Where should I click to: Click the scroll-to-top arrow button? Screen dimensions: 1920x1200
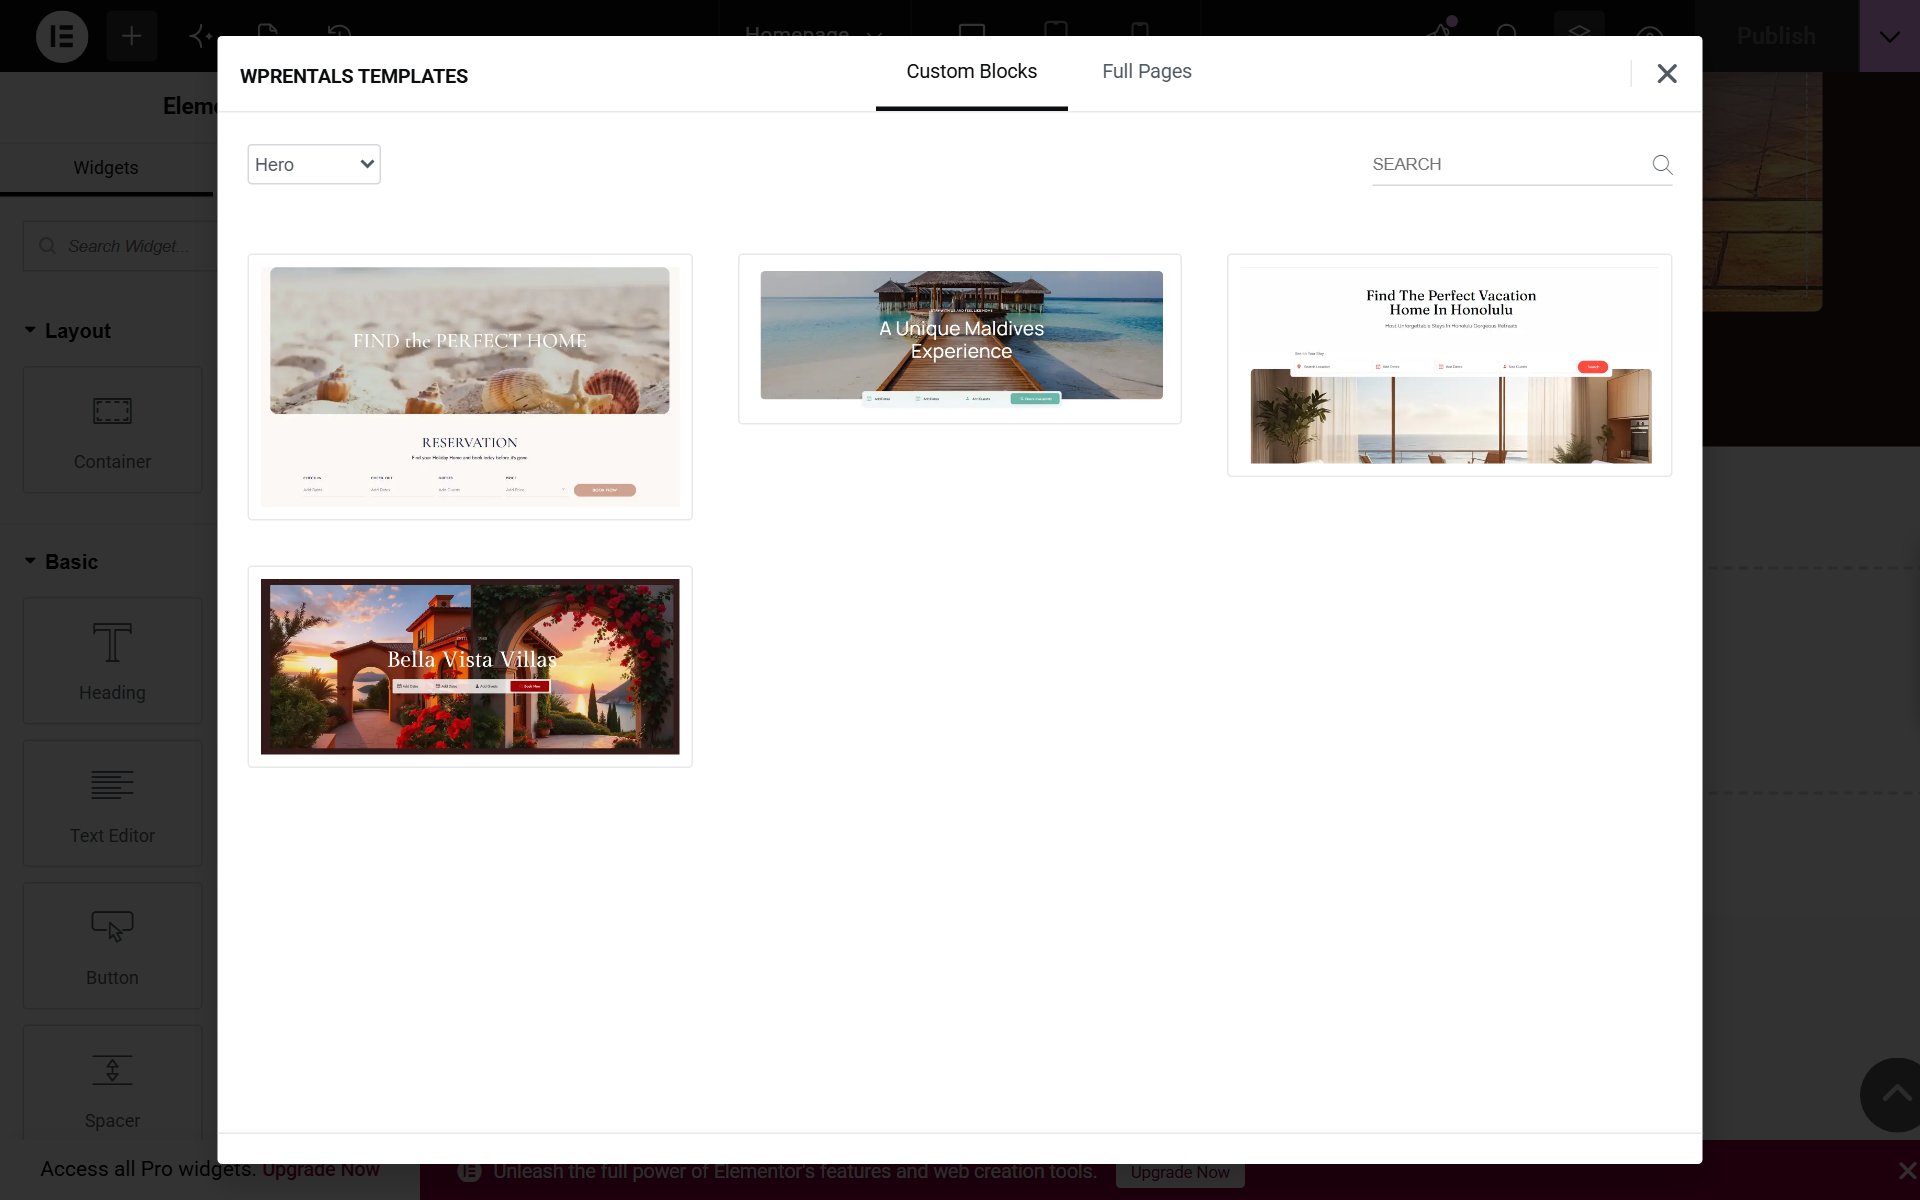click(x=1894, y=1095)
